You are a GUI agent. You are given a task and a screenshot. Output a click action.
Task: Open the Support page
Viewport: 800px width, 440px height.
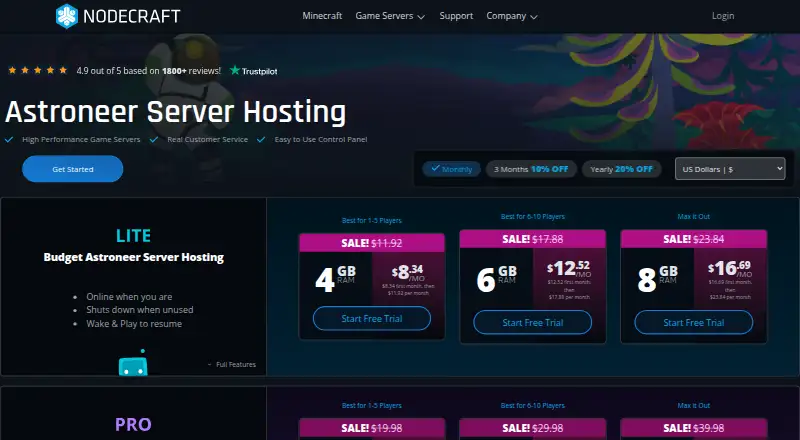pos(456,16)
